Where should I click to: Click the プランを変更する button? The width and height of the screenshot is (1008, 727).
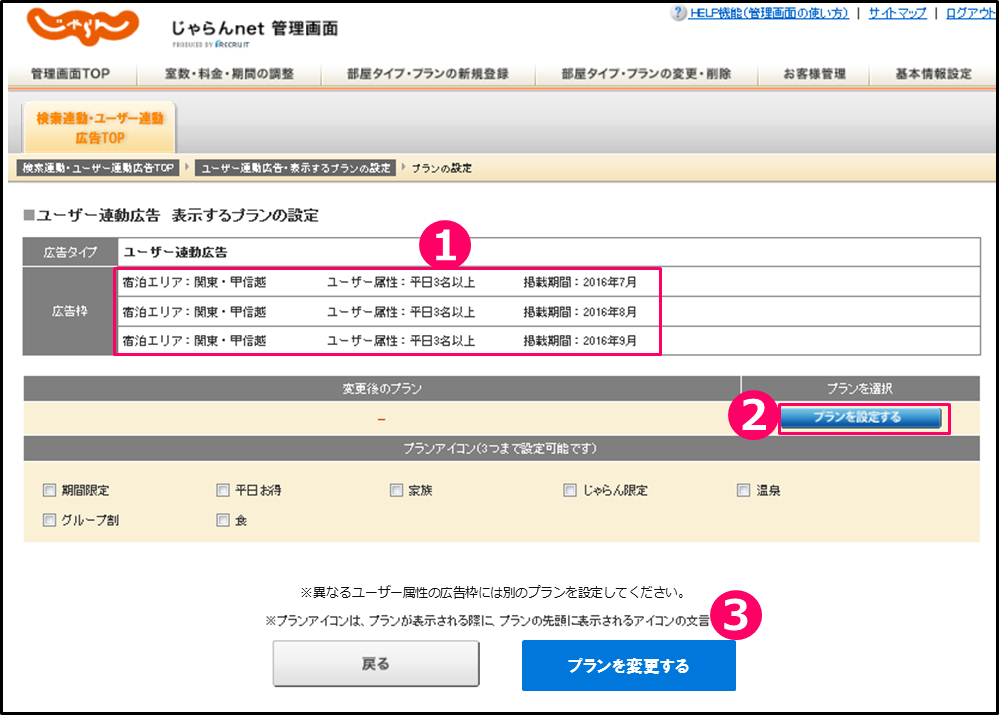[628, 666]
